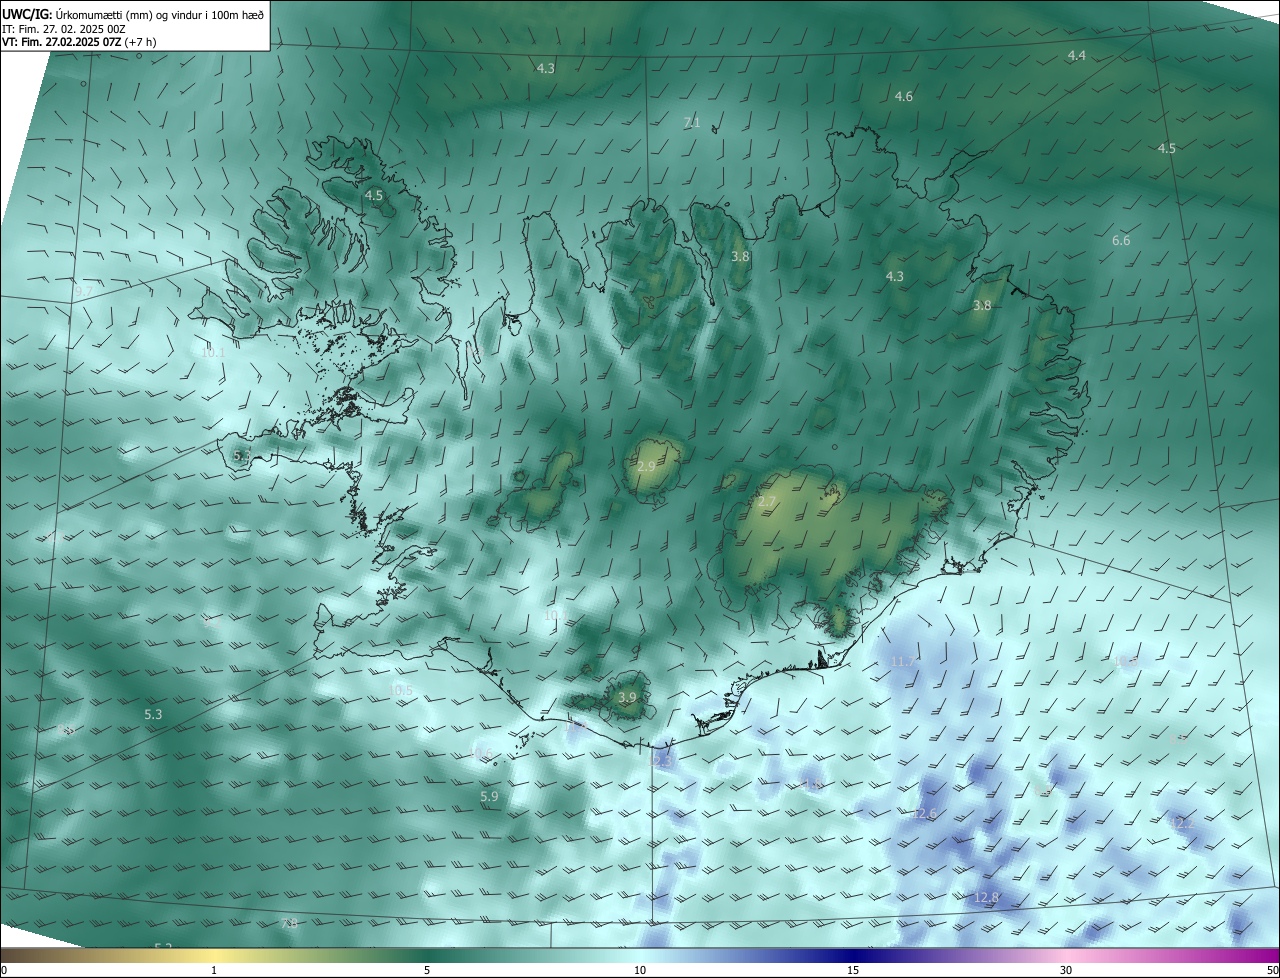The height and width of the screenshot is (978, 1280).
Task: Click the color scale tick labeled 50
Action: click(x=1272, y=970)
